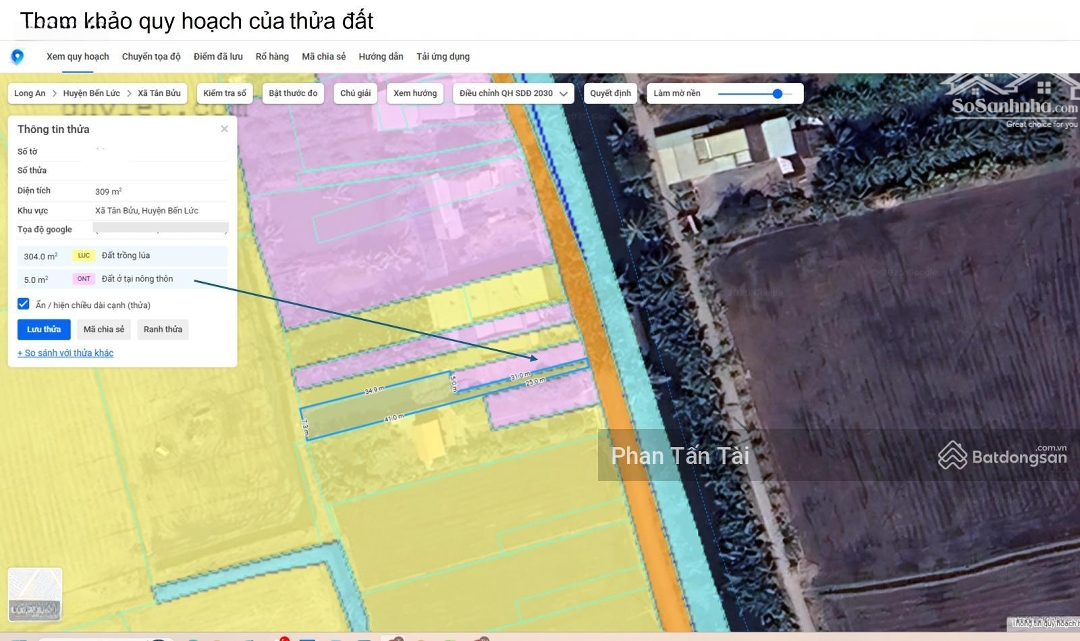This screenshot has height=641, width=1080.
Task: Select Long An in the breadcrumb
Action: click(30, 93)
